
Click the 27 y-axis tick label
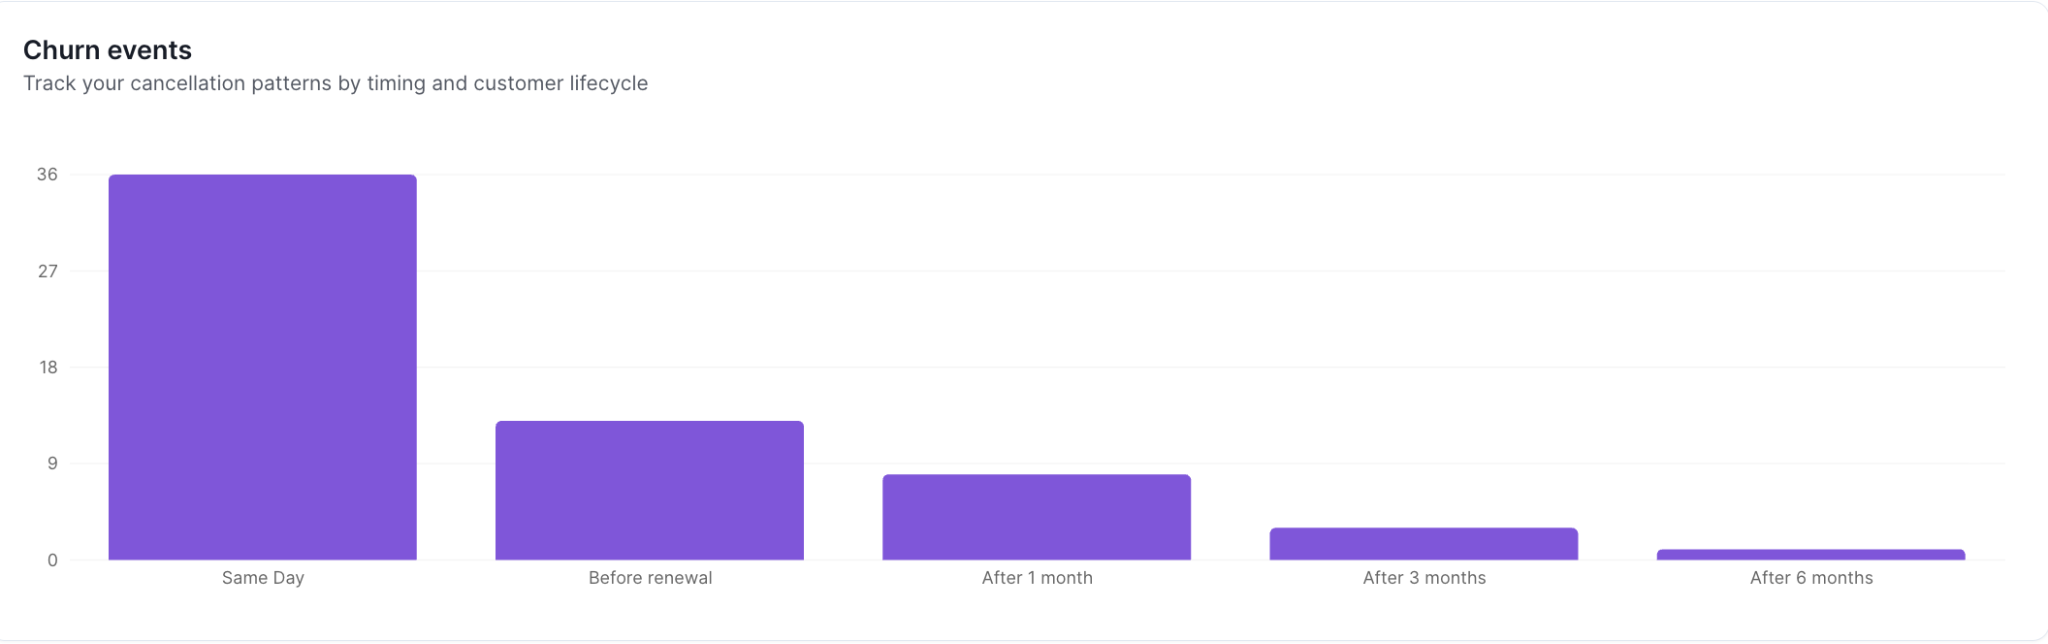[x=47, y=271]
